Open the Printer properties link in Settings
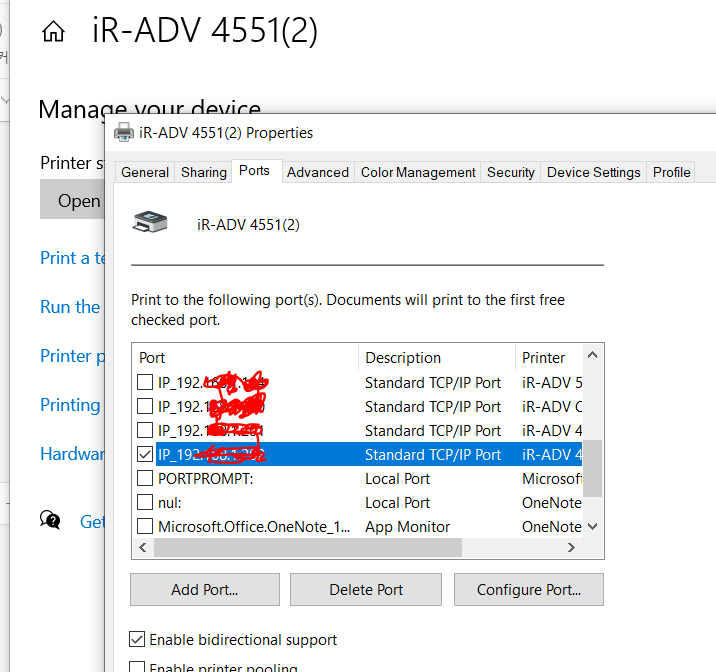The width and height of the screenshot is (716, 672). [73, 356]
